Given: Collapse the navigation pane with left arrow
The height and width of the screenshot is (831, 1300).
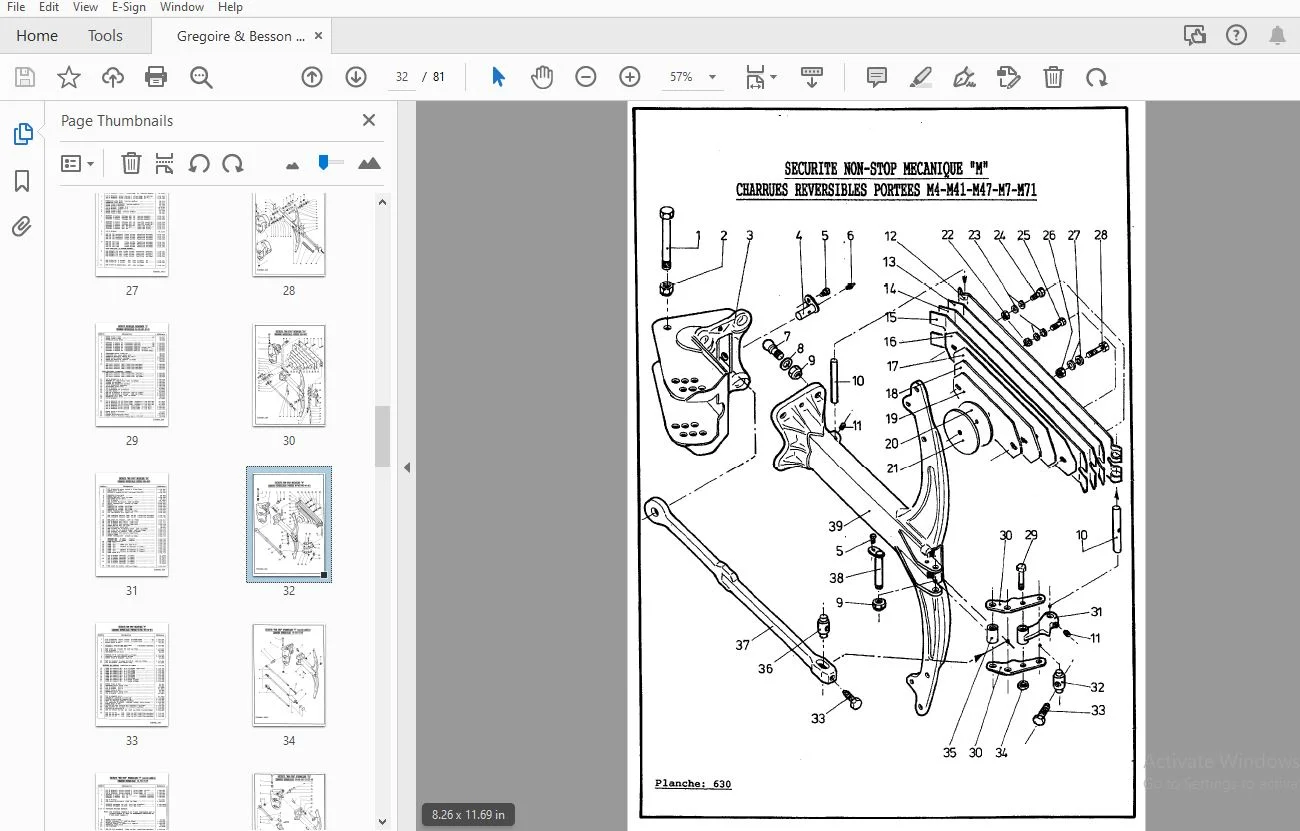Looking at the screenshot, I should coord(407,467).
